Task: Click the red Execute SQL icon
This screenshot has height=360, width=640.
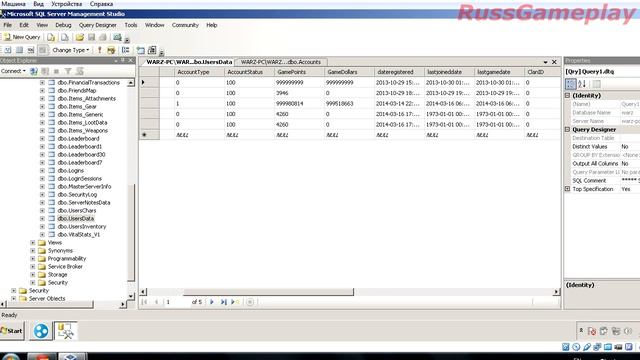Action: [x=100, y=50]
